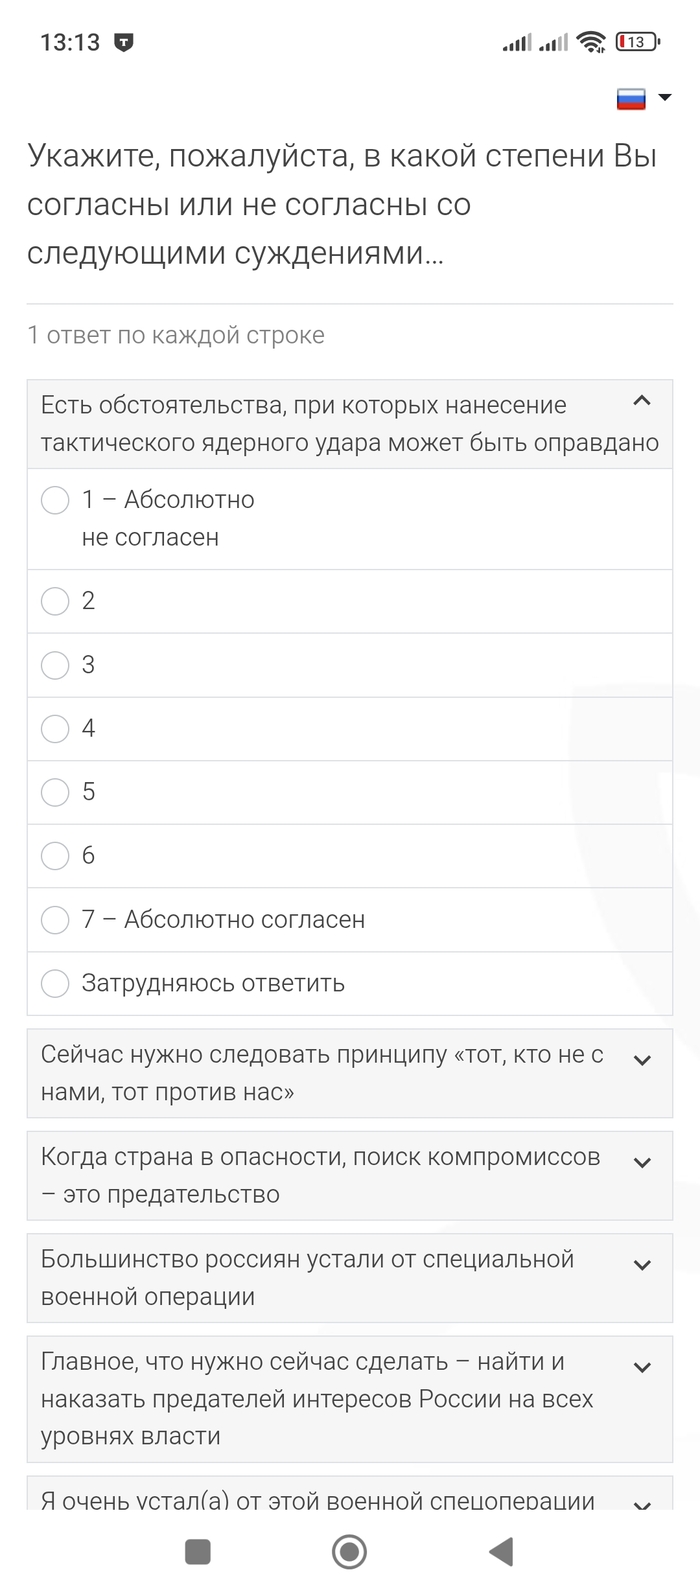The height and width of the screenshot is (1594, 700).
Task: Choose radio option 6
Action: coord(55,856)
